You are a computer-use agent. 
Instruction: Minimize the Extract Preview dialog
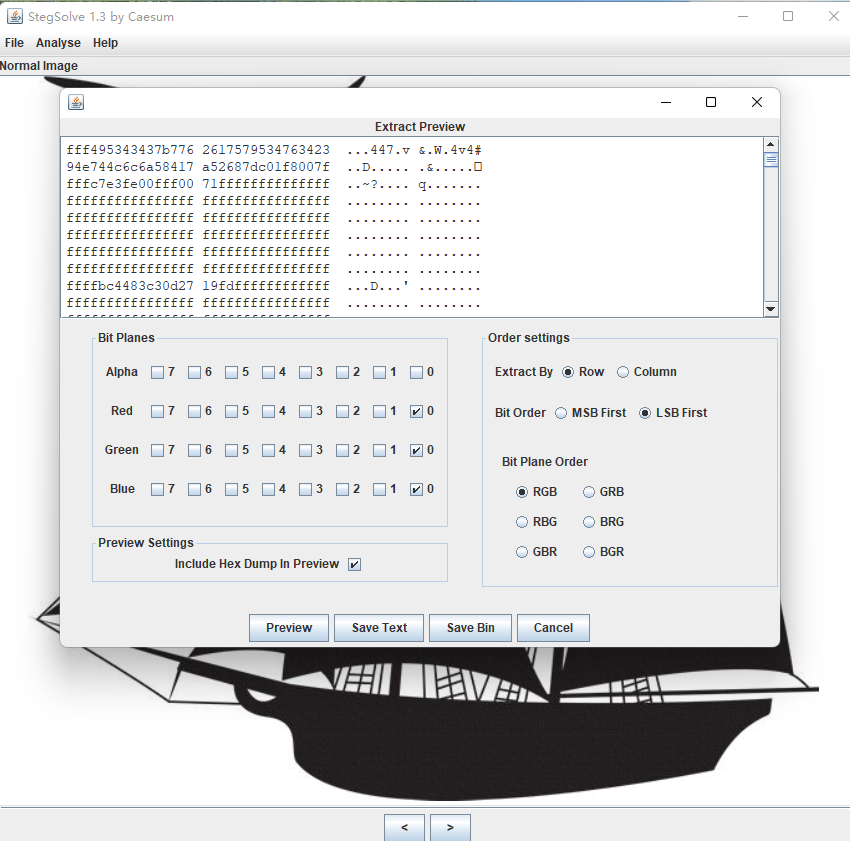(666, 102)
